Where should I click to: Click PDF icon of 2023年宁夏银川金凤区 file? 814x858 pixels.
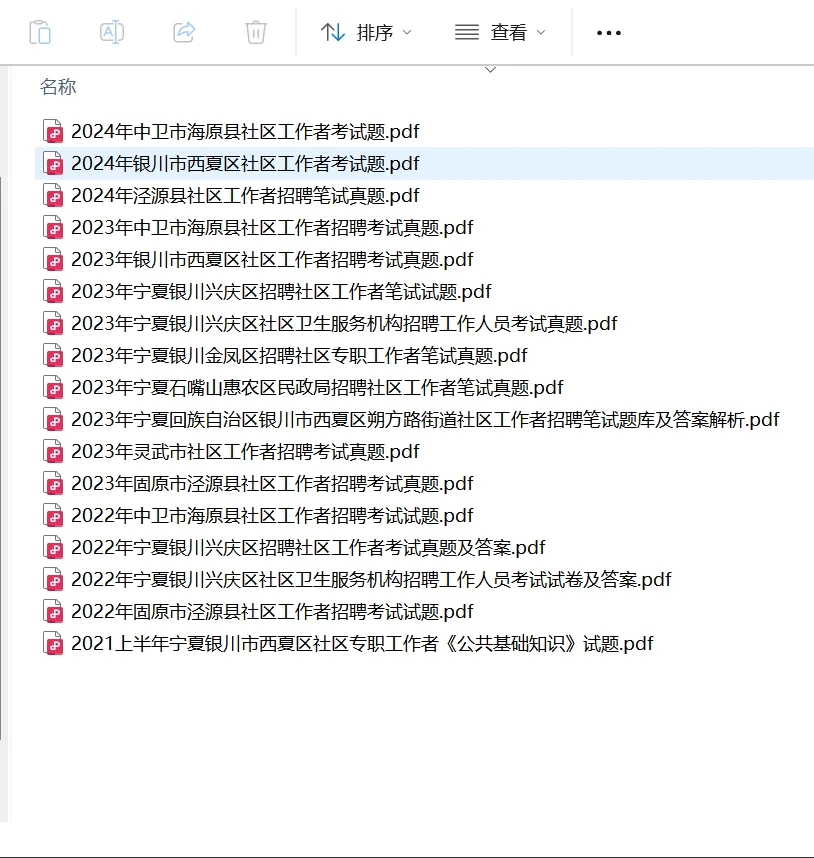click(53, 355)
